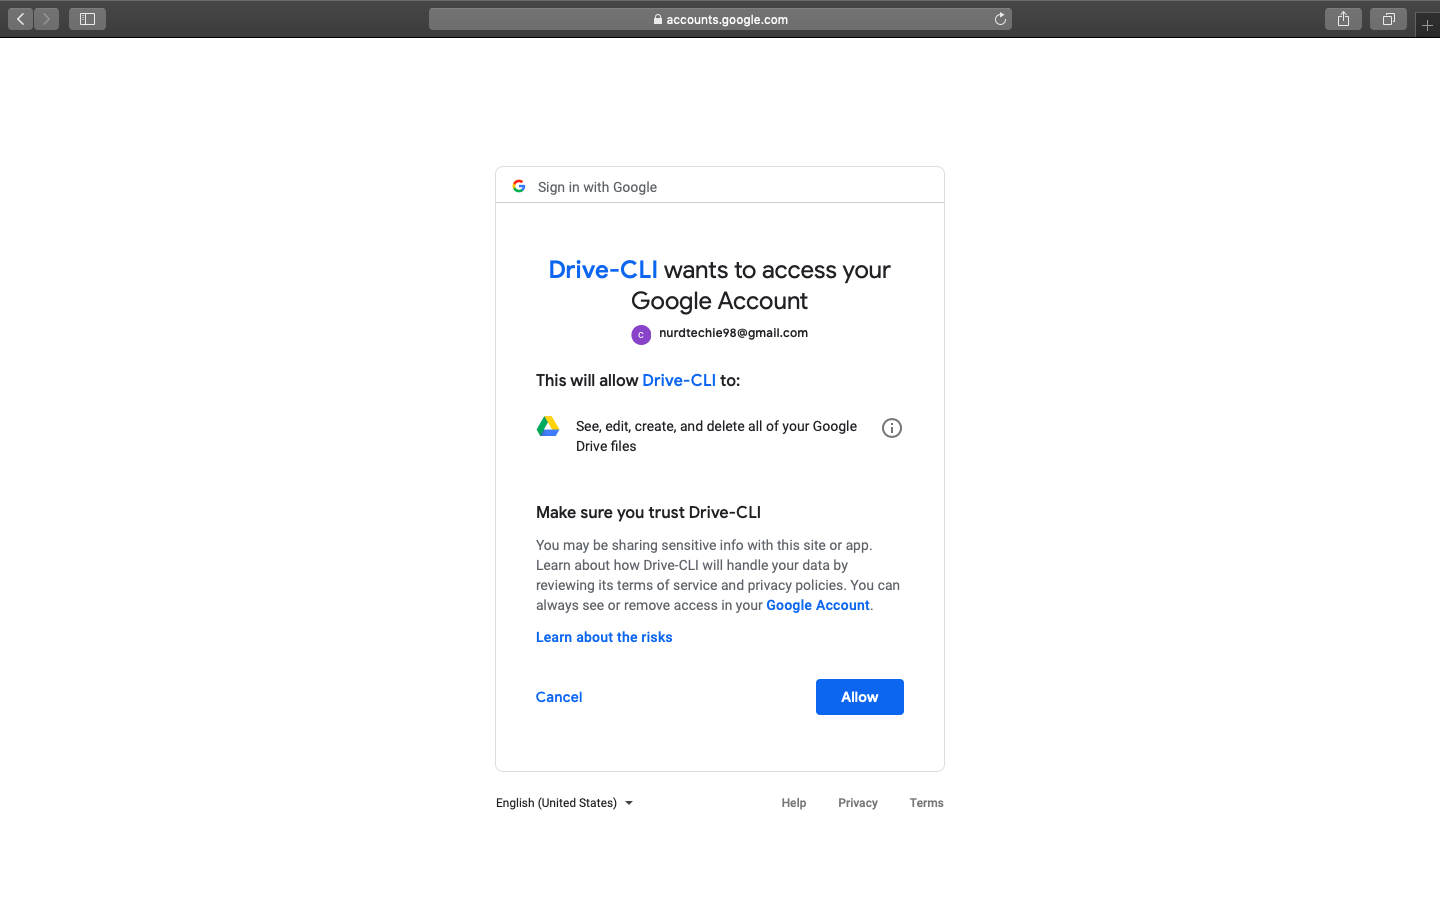
Task: Click the 'Sign in with Google' header text
Action: pos(597,187)
